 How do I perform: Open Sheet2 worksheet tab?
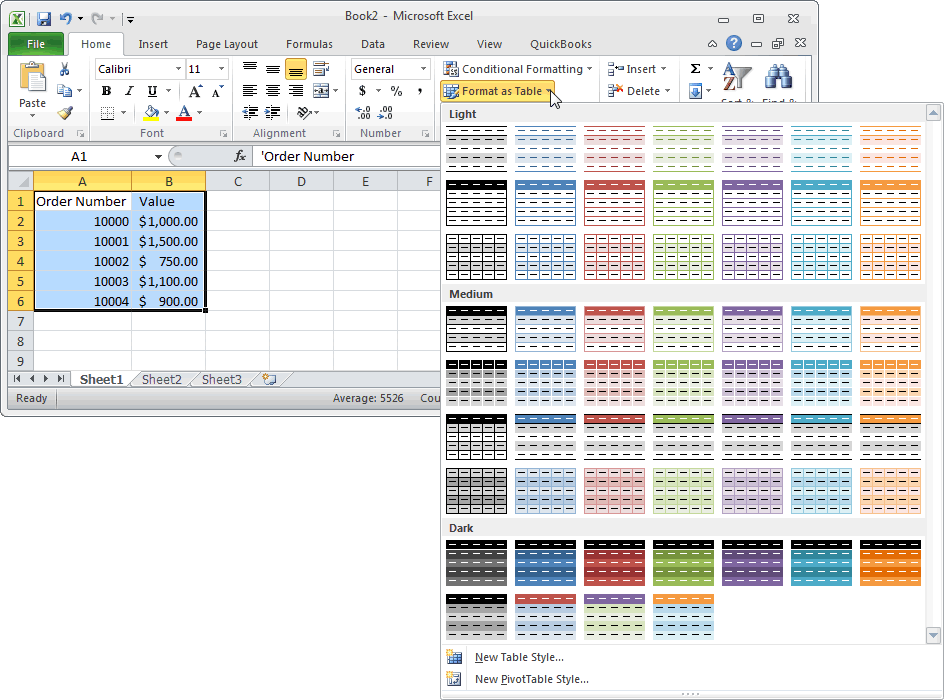click(162, 379)
